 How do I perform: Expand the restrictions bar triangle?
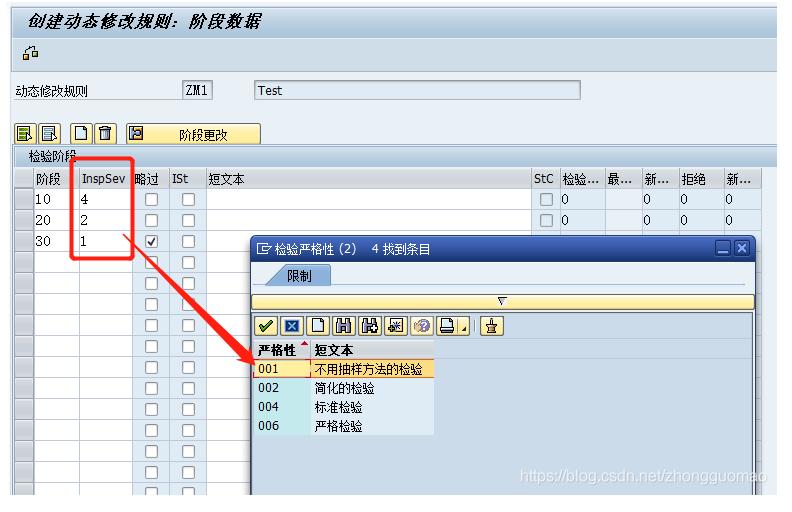click(502, 301)
